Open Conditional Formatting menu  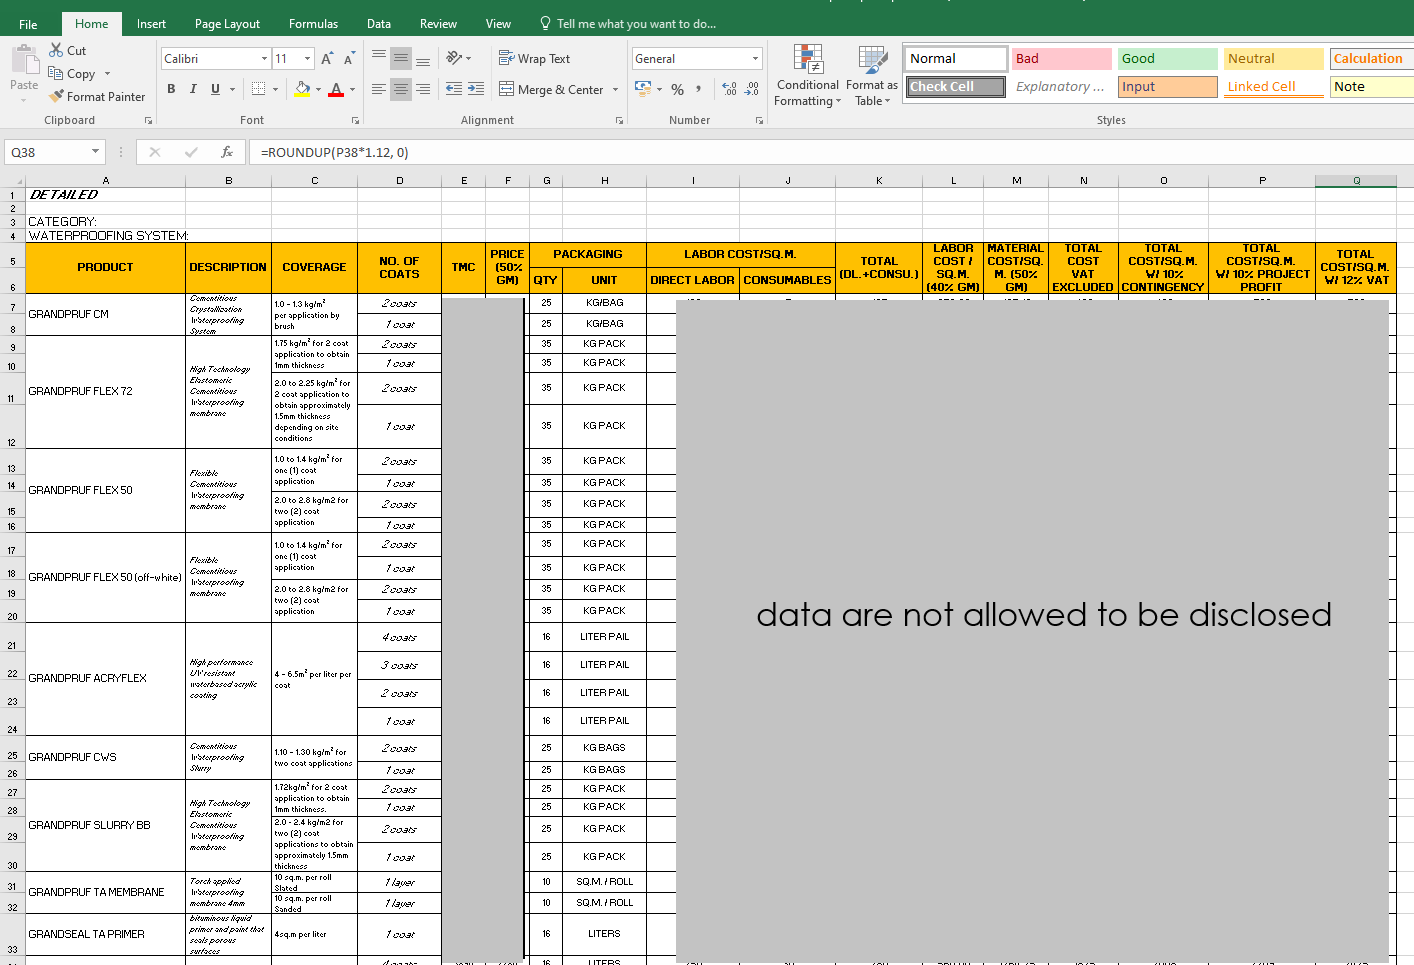(x=807, y=76)
